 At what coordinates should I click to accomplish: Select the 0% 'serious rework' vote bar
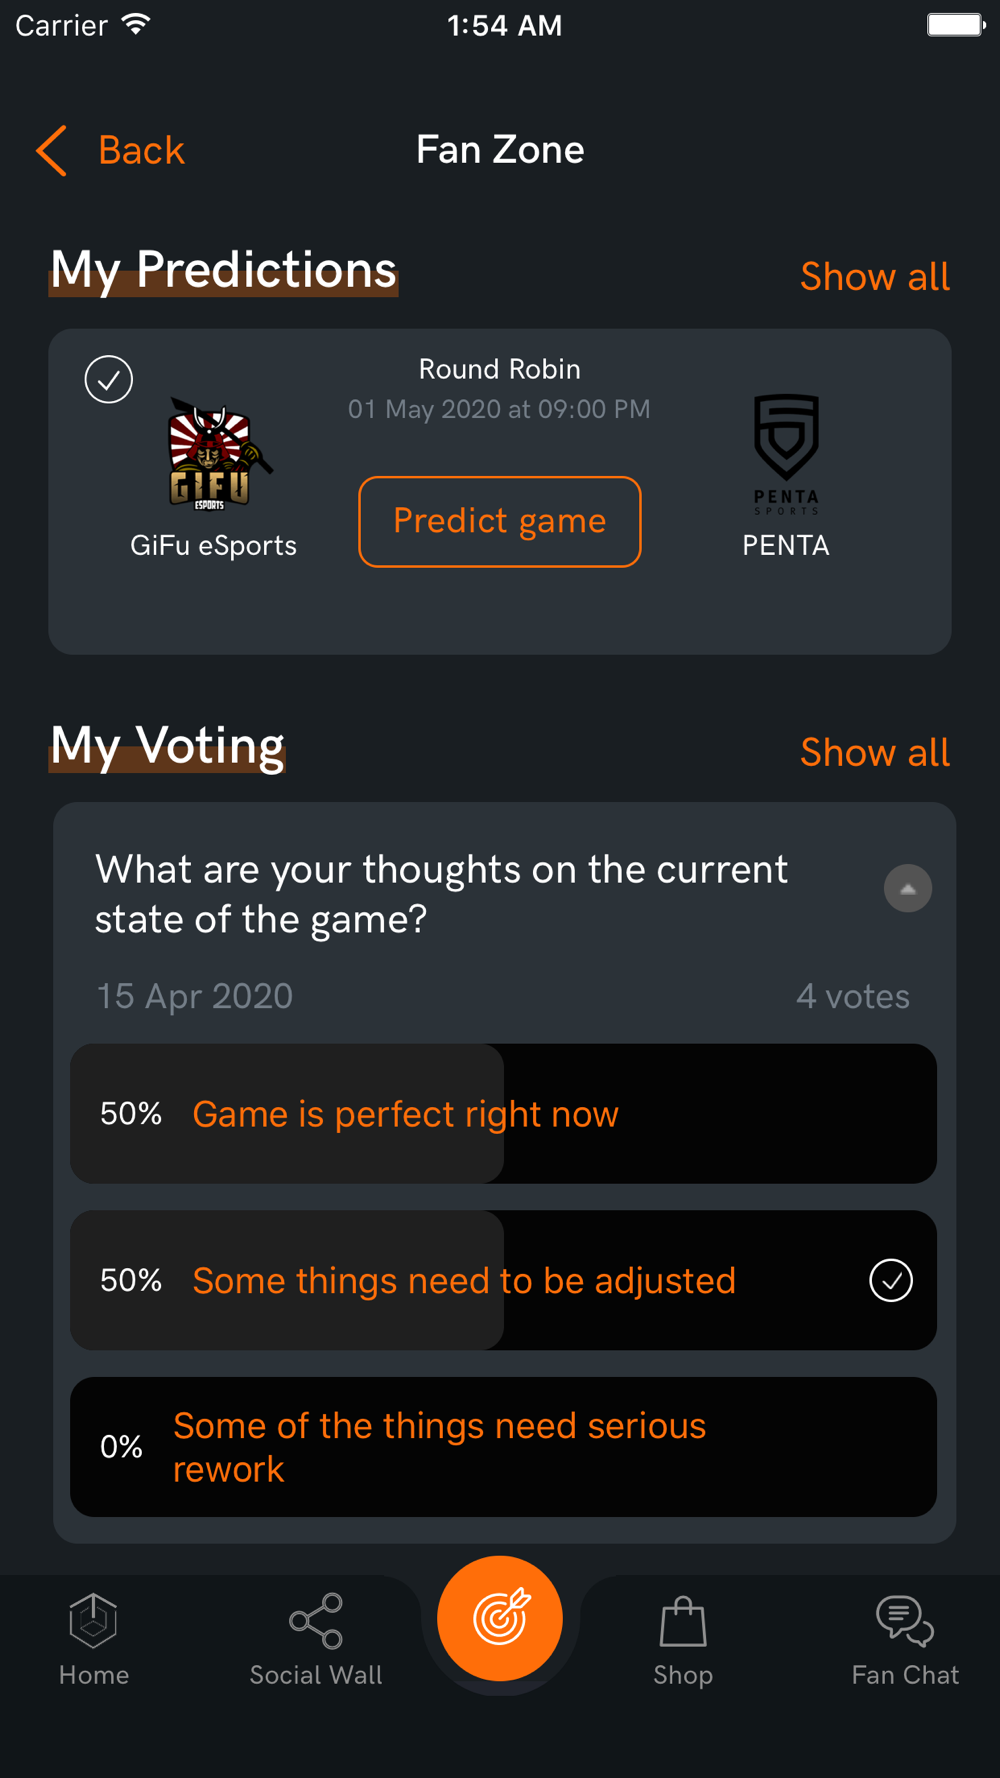503,1447
